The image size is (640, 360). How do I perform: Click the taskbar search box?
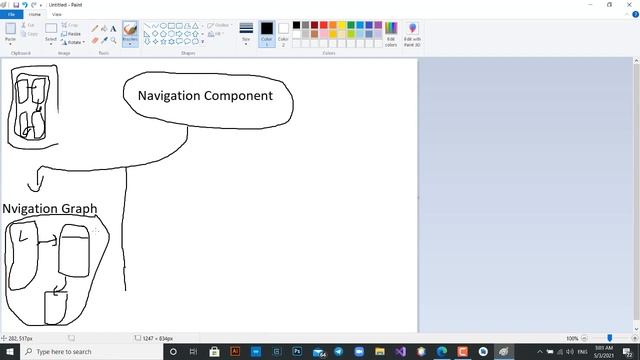pyautogui.click(x=91, y=351)
